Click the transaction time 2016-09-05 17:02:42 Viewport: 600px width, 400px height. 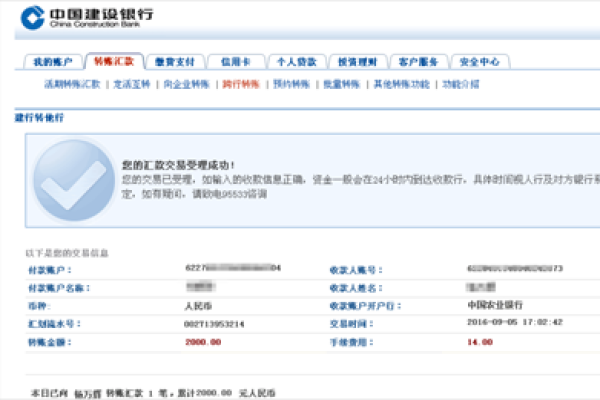515,322
